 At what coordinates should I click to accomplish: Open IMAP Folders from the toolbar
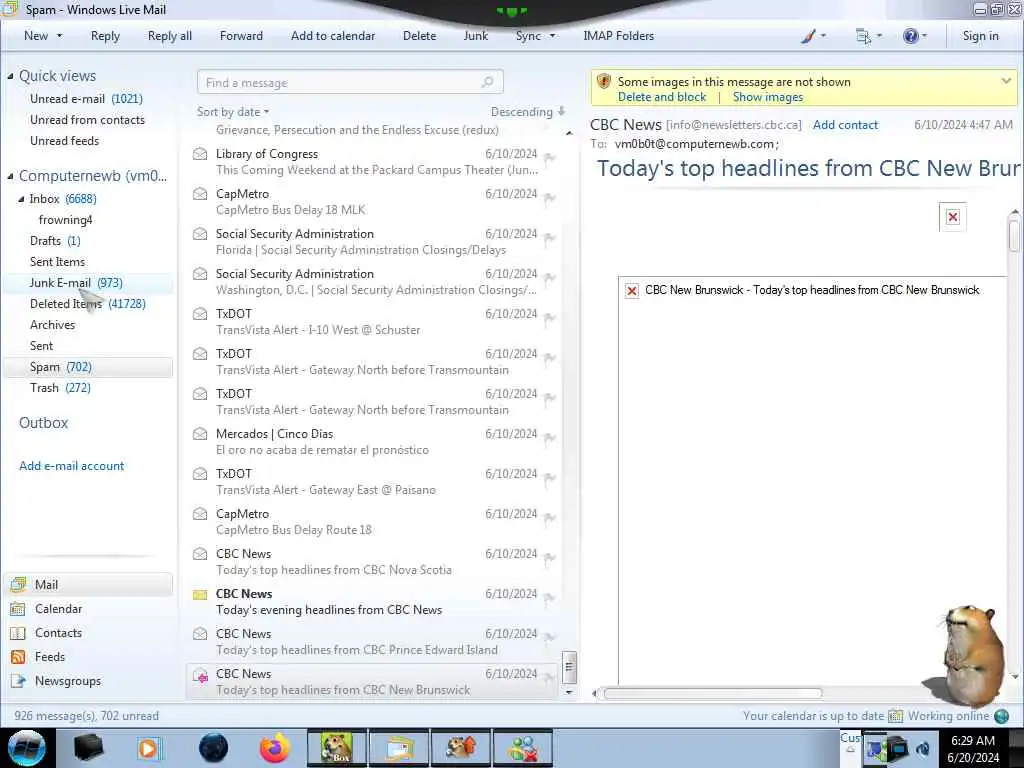click(618, 36)
